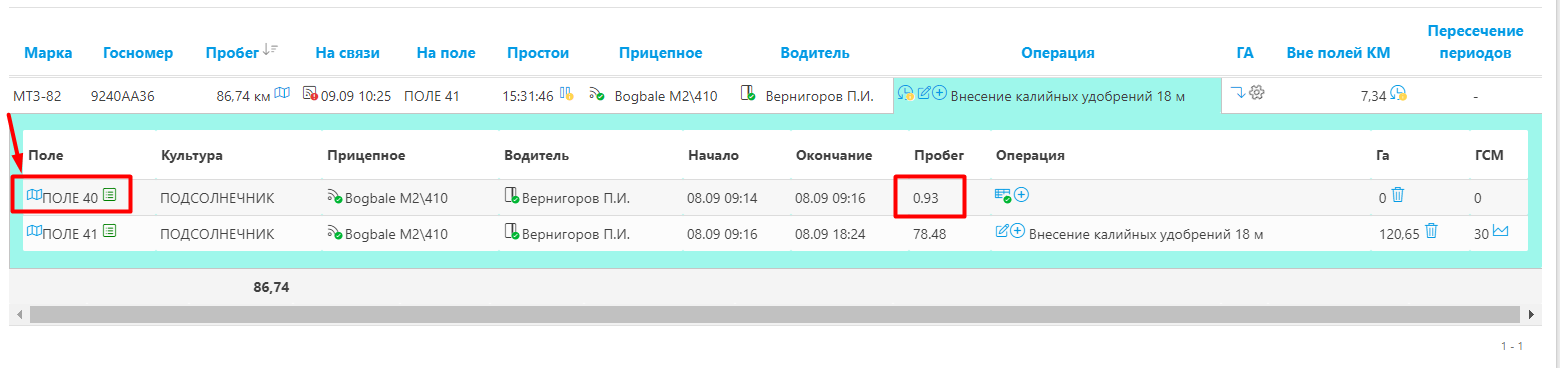Click Водитель column header
The width and height of the screenshot is (1560, 368).
(815, 53)
